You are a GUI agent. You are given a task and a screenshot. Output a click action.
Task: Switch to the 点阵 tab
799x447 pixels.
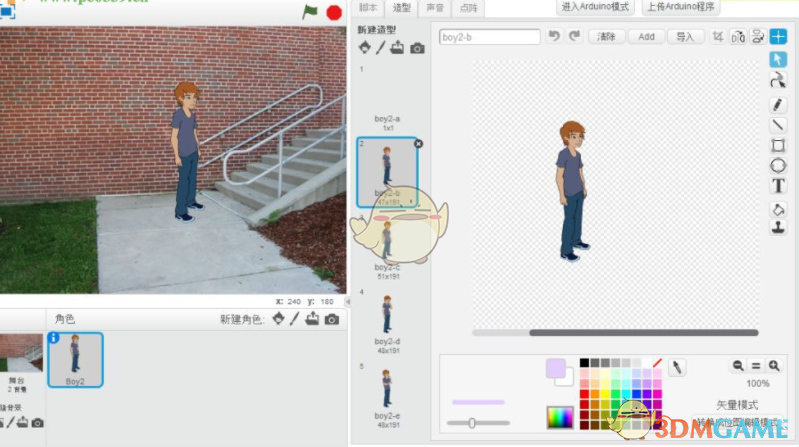tap(468, 8)
